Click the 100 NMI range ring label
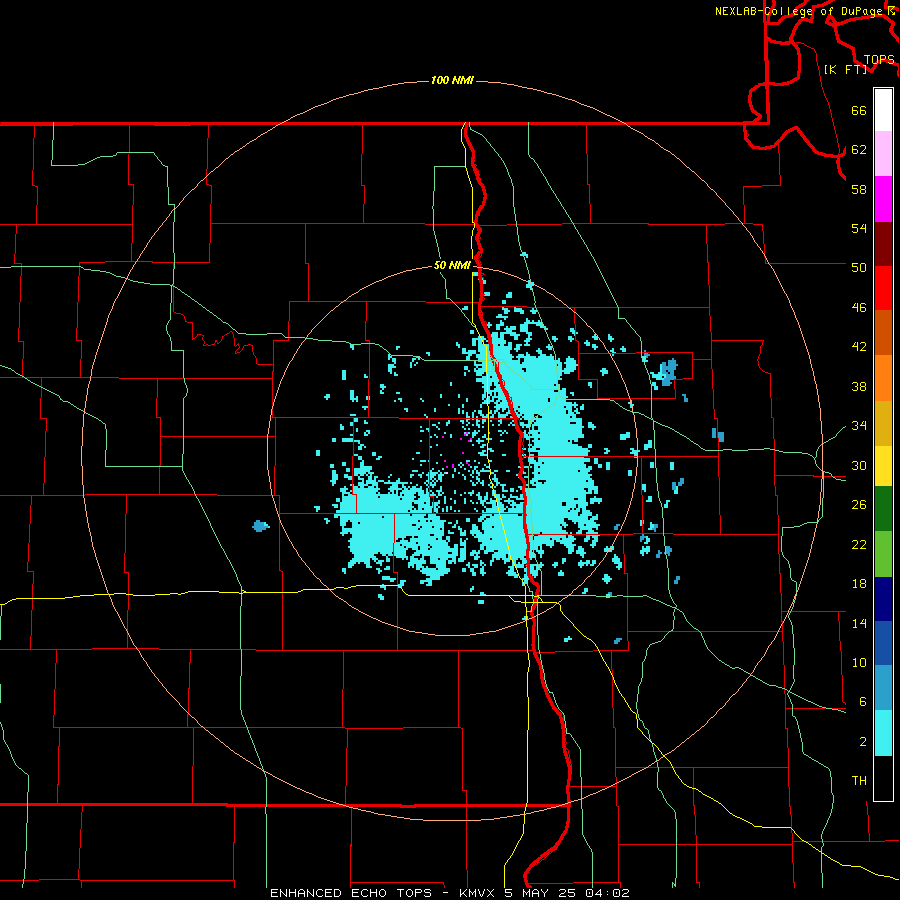Screen dimensions: 900x900 pyautogui.click(x=452, y=80)
